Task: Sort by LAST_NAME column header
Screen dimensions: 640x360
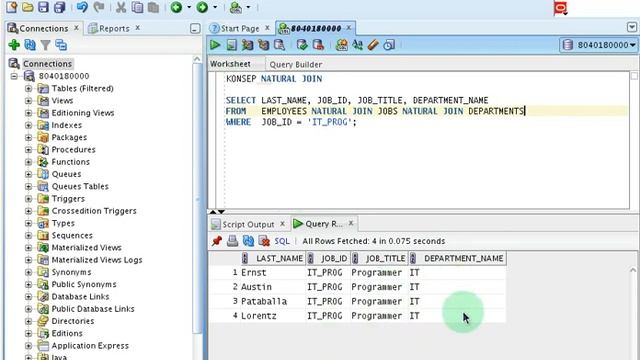Action: 273,258
